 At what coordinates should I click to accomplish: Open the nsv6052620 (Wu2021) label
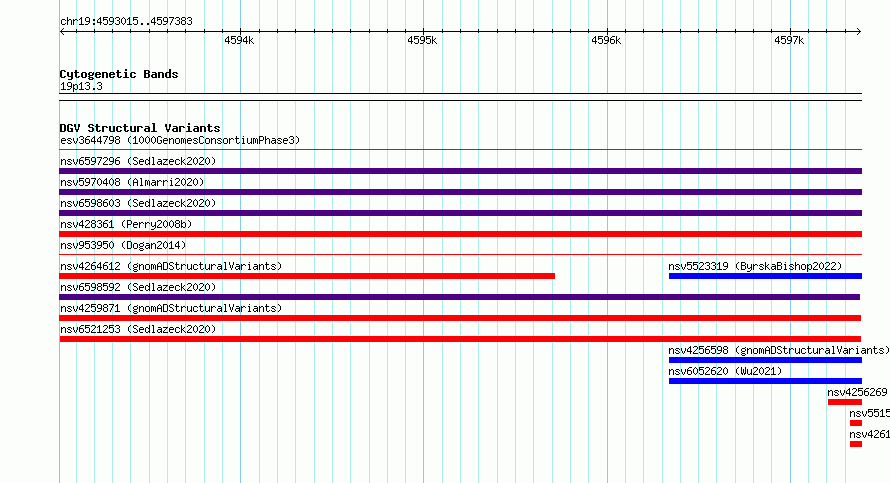click(x=725, y=371)
